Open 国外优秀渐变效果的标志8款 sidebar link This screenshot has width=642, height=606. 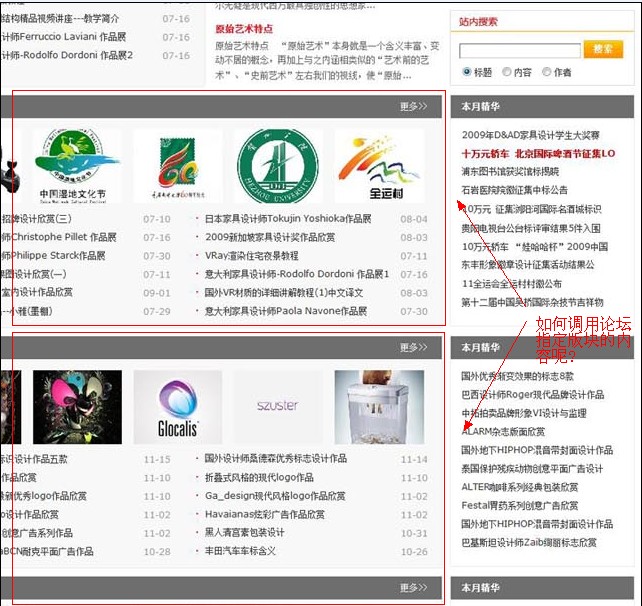(x=518, y=376)
